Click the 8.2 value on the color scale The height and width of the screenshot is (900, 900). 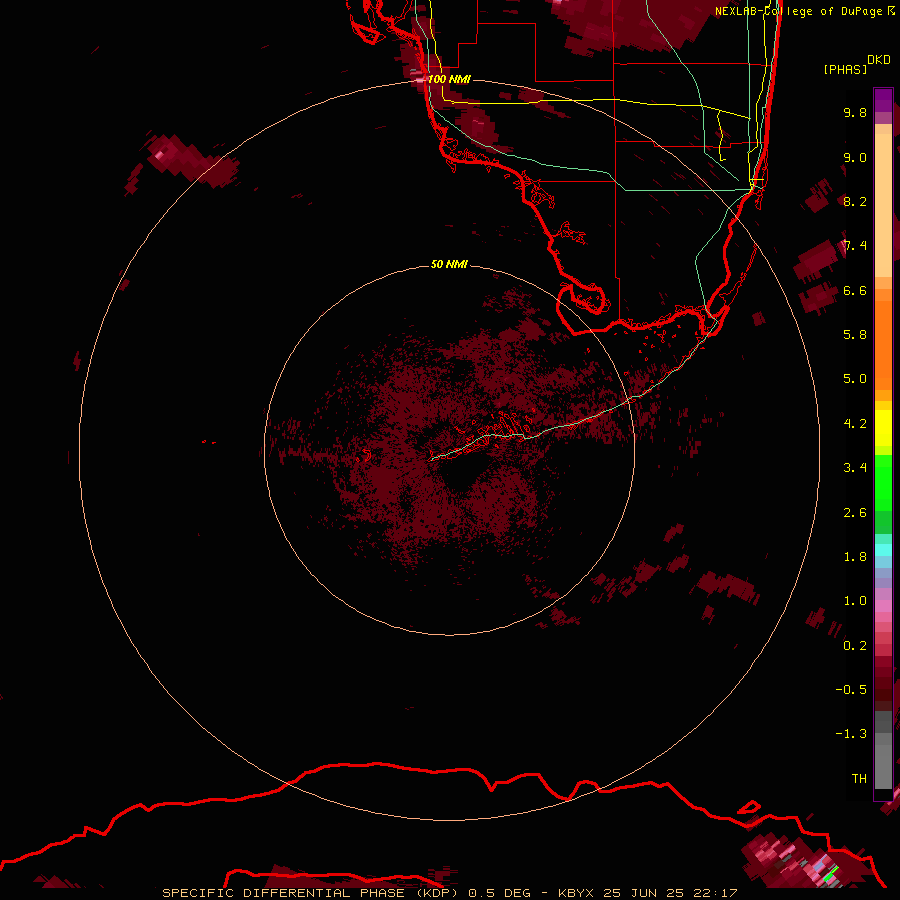click(x=855, y=201)
